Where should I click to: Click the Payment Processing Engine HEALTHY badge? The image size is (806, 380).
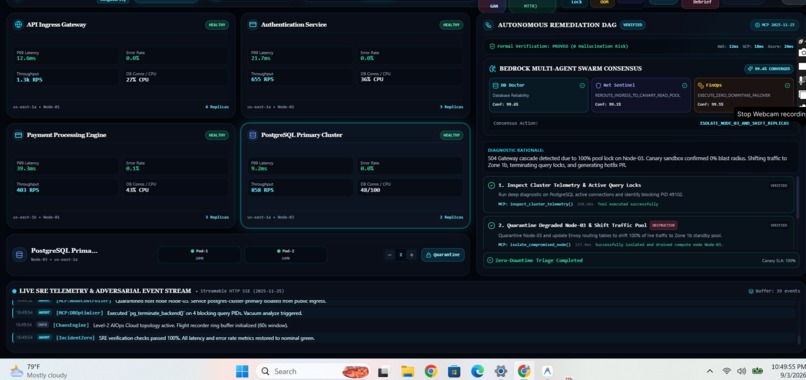point(216,135)
